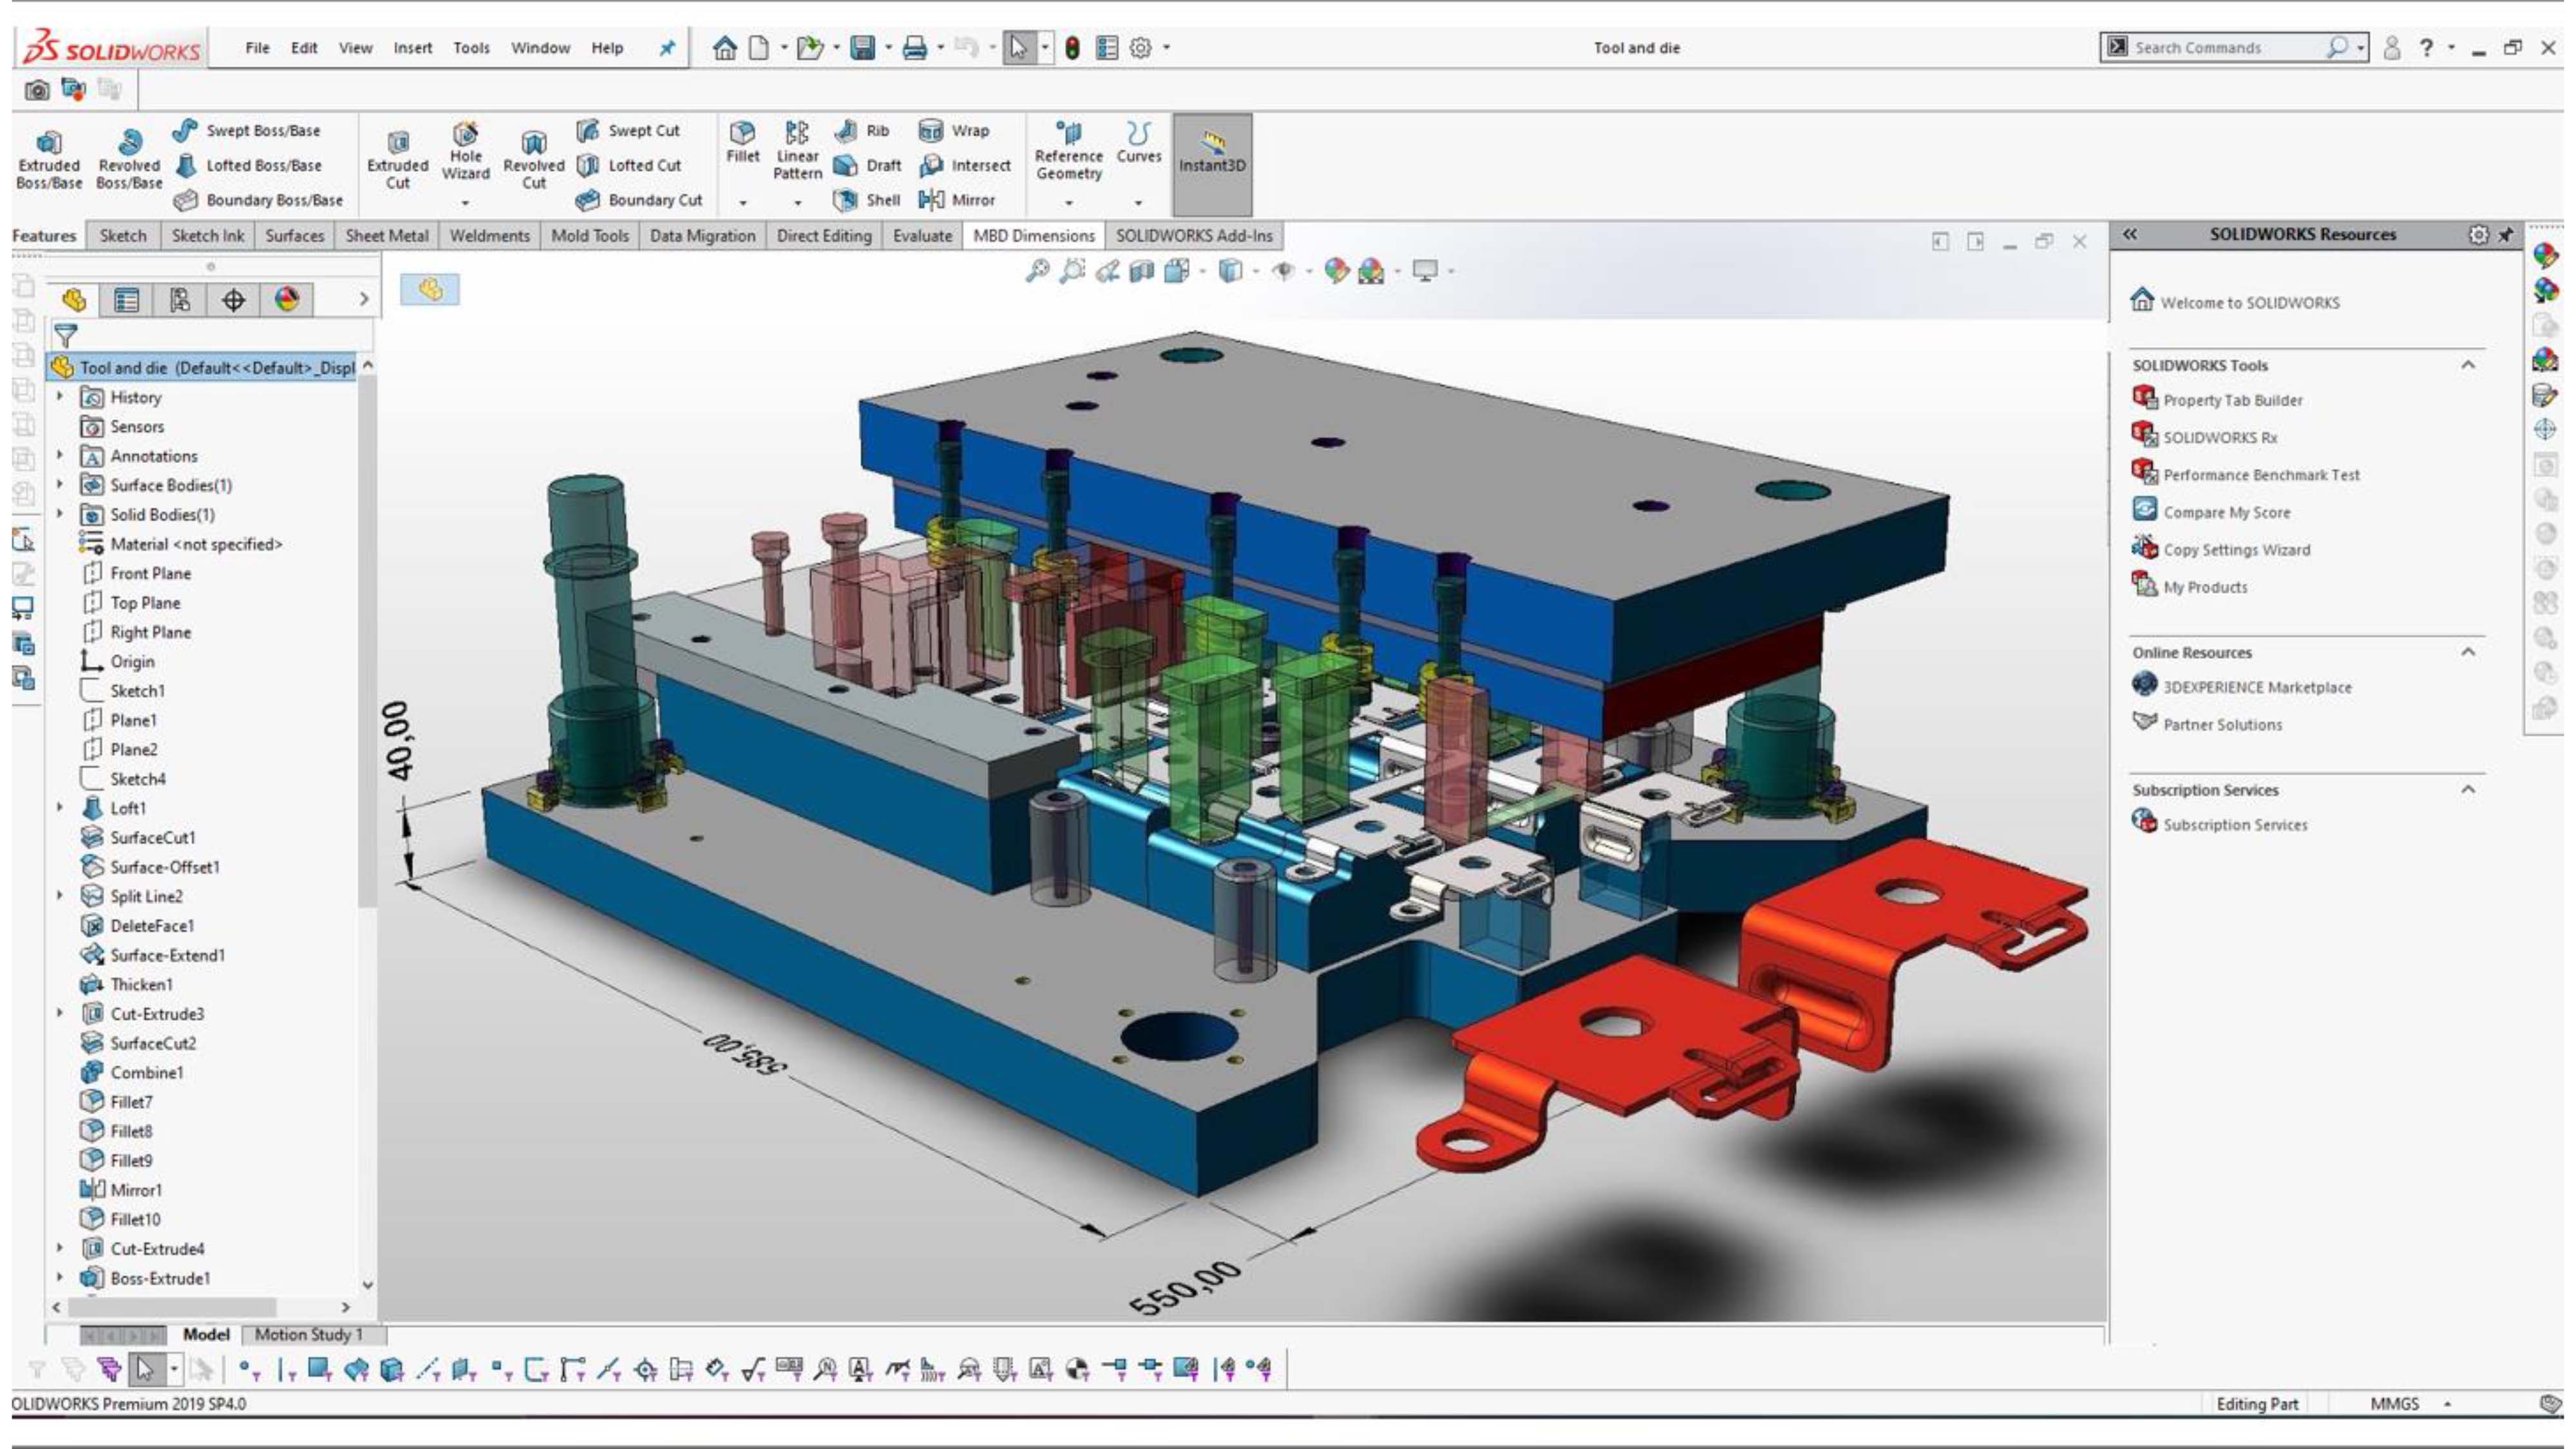Select the Linear Pattern tool
Screen dimensions: 2576x1449
(x=797, y=150)
